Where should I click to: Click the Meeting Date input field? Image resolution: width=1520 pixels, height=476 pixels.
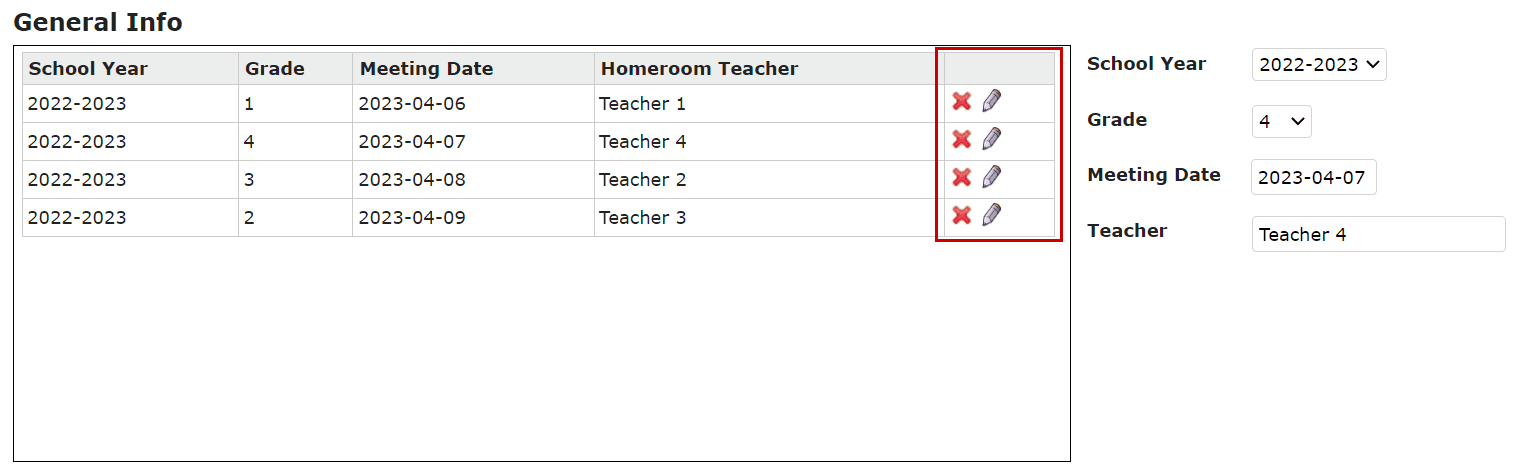point(1314,178)
